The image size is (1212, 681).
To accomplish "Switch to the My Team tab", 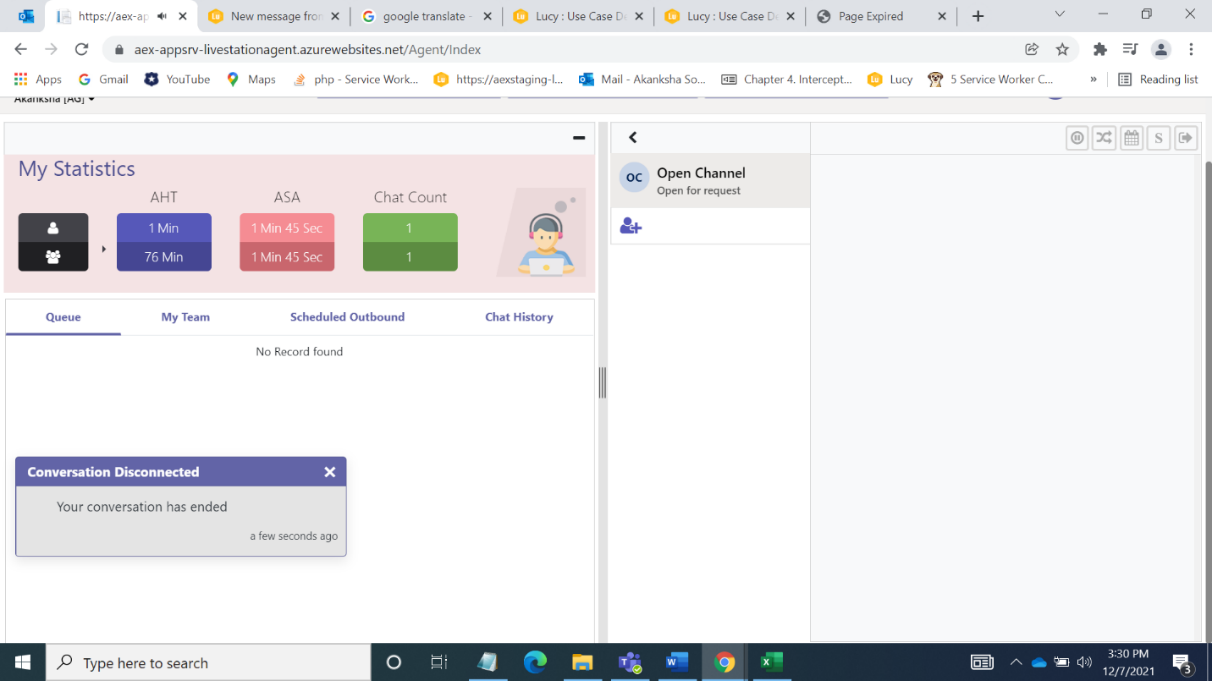I will click(185, 317).
